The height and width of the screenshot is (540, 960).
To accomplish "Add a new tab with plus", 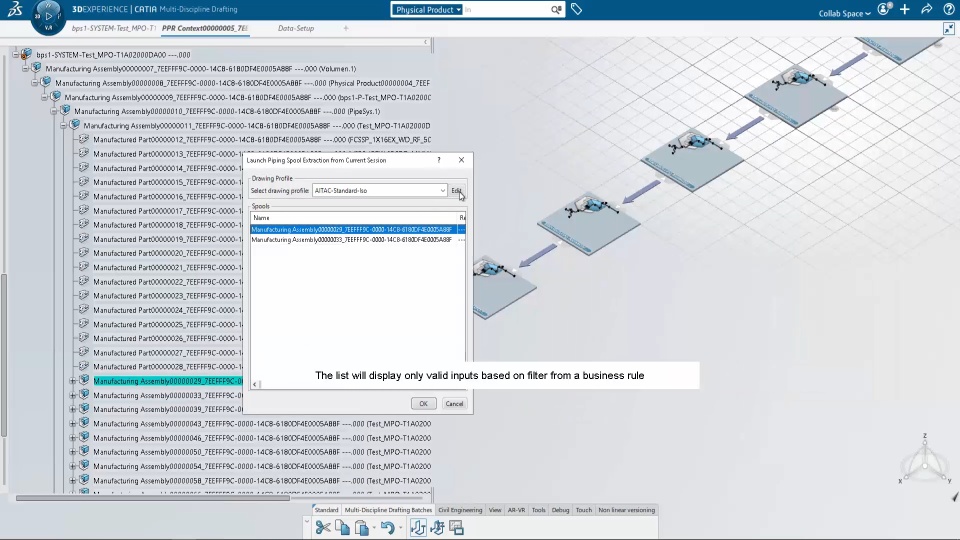I will [x=346, y=28].
